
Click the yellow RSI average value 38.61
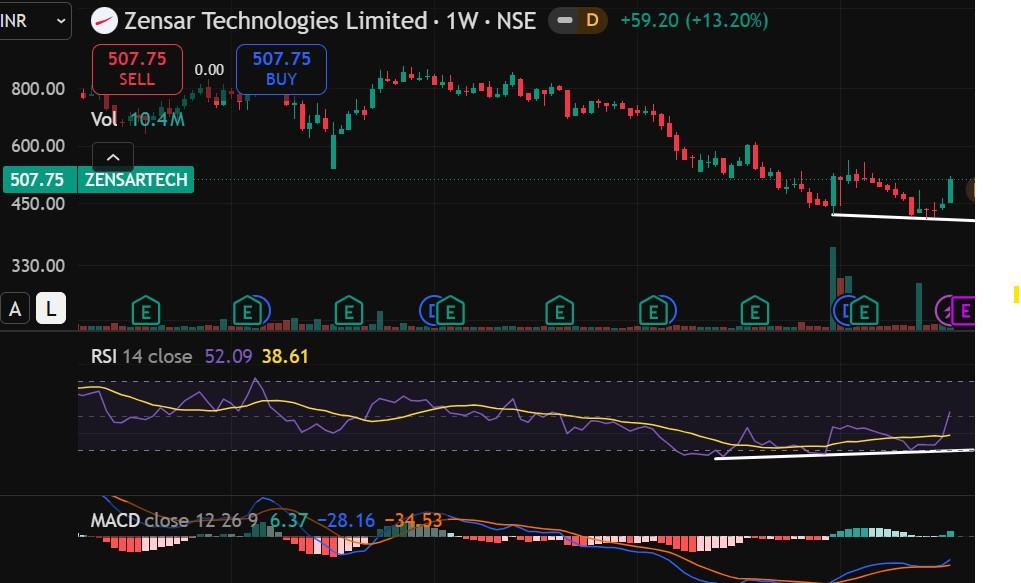(285, 356)
